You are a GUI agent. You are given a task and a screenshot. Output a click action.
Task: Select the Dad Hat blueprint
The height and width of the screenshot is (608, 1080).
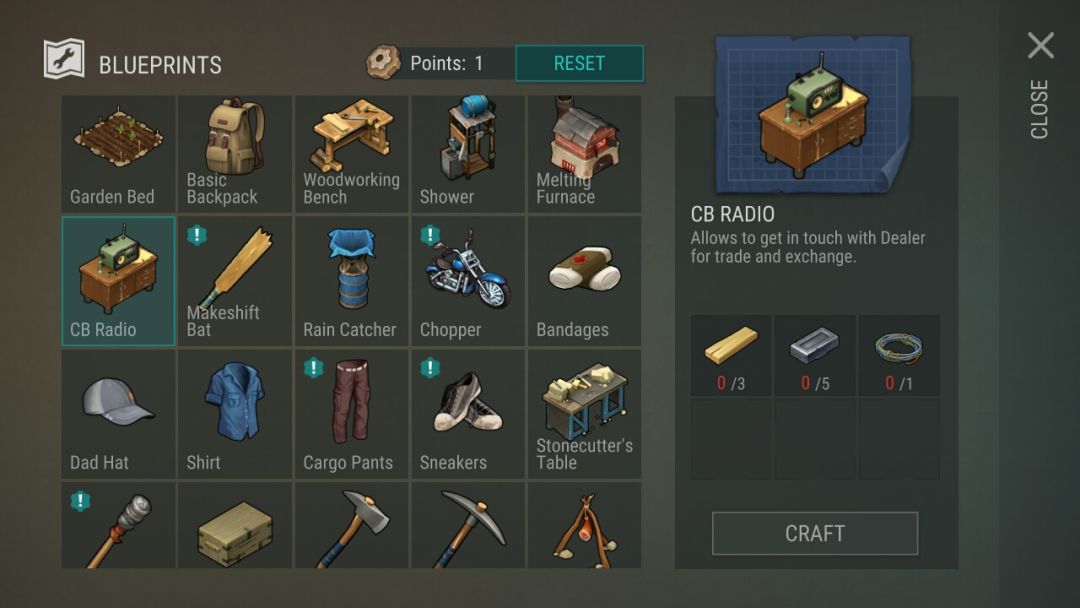[x=118, y=414]
